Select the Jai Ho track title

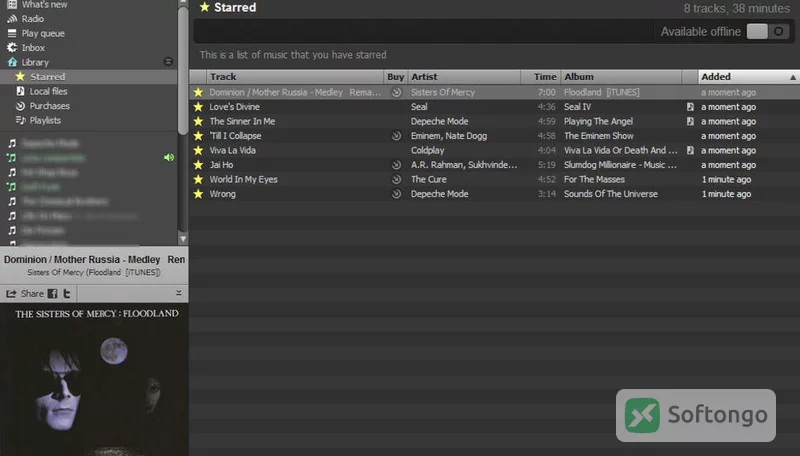(x=221, y=165)
